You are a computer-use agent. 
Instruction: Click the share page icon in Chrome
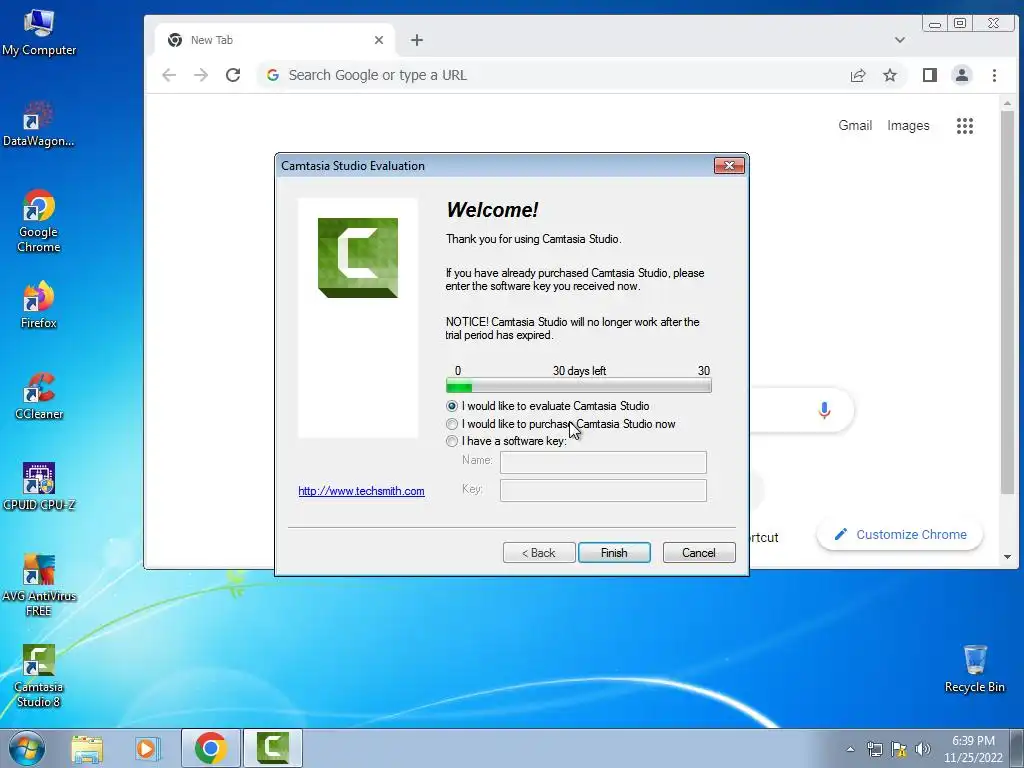click(858, 75)
